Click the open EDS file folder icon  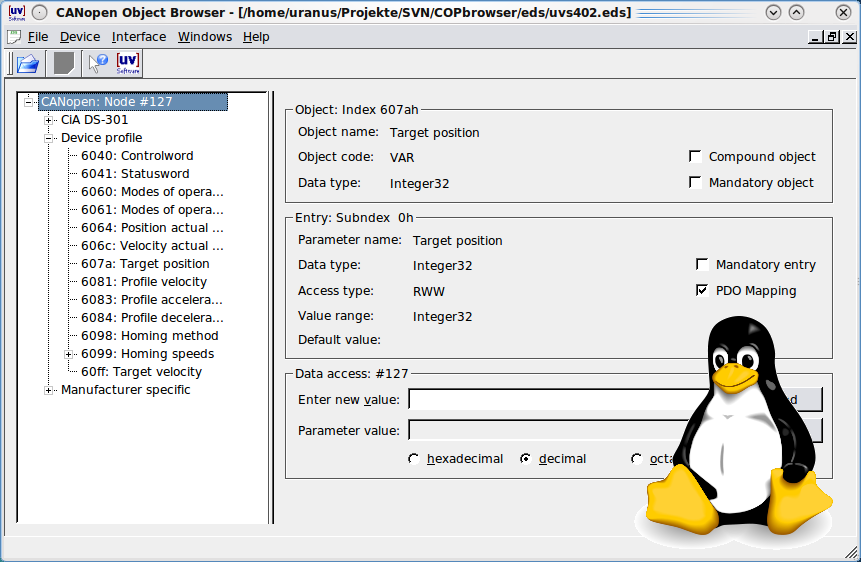pos(27,64)
